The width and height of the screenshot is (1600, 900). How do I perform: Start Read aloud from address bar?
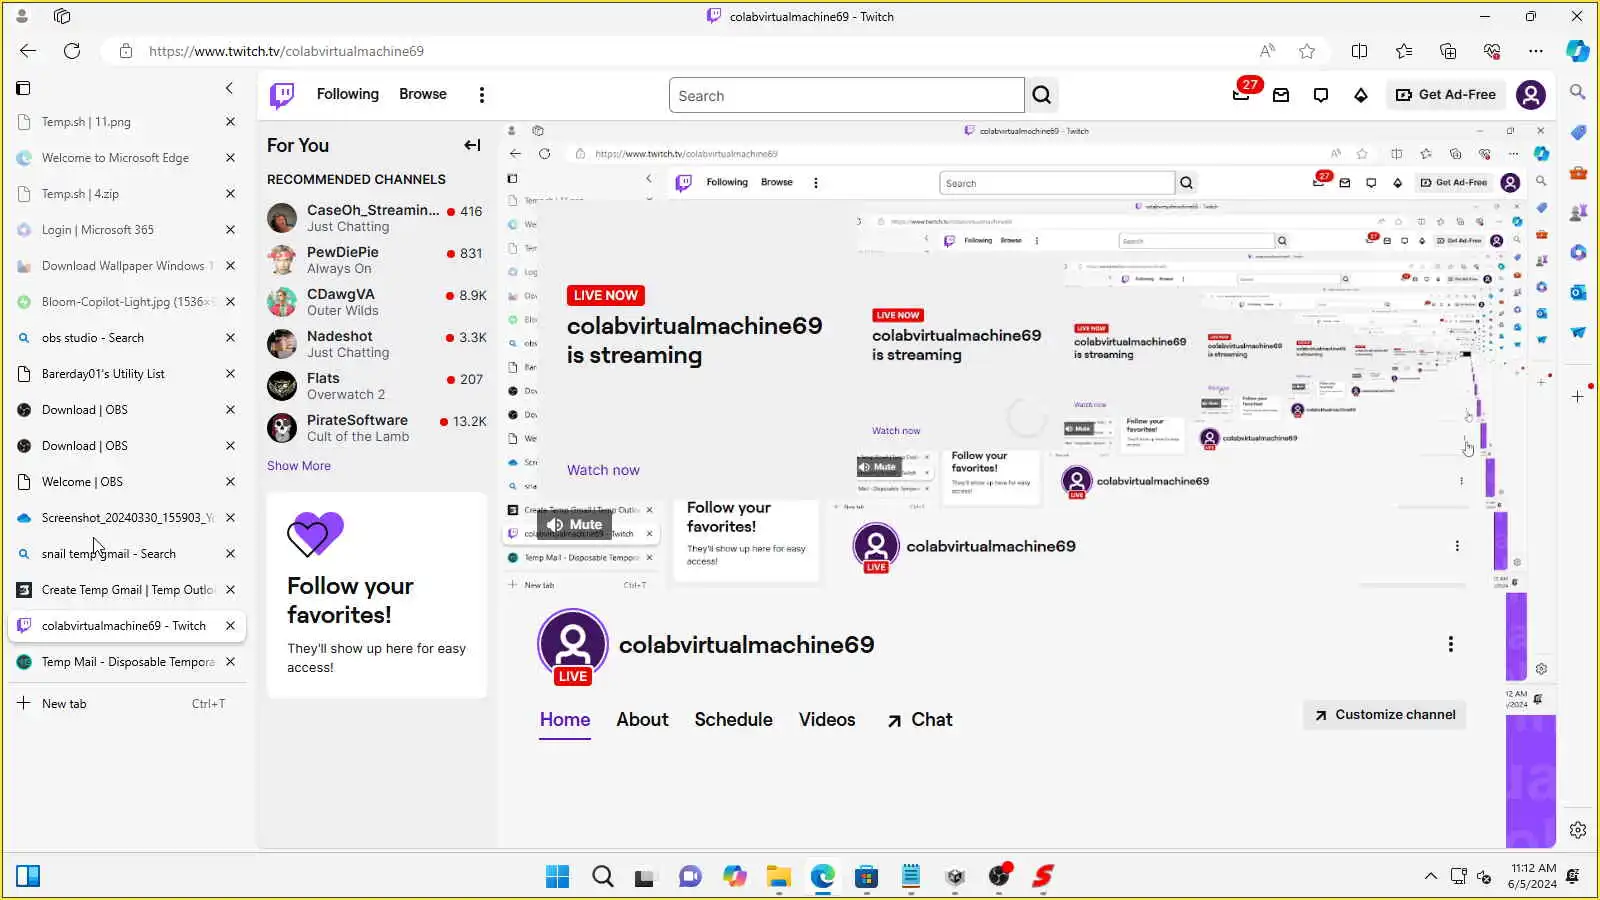click(x=1267, y=51)
